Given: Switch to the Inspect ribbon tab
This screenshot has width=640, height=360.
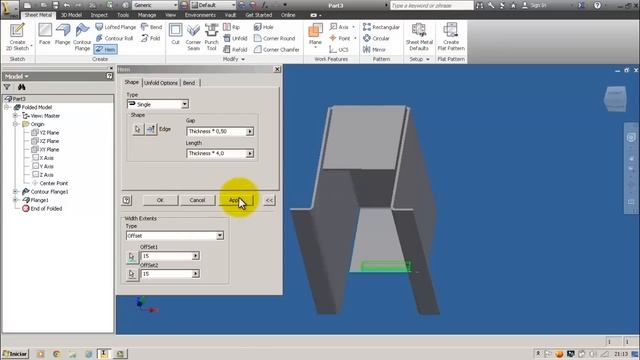Looking at the screenshot, I should pyautogui.click(x=99, y=15).
